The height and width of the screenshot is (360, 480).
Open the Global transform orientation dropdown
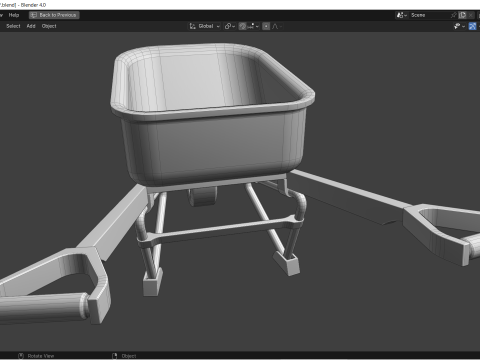pyautogui.click(x=205, y=26)
